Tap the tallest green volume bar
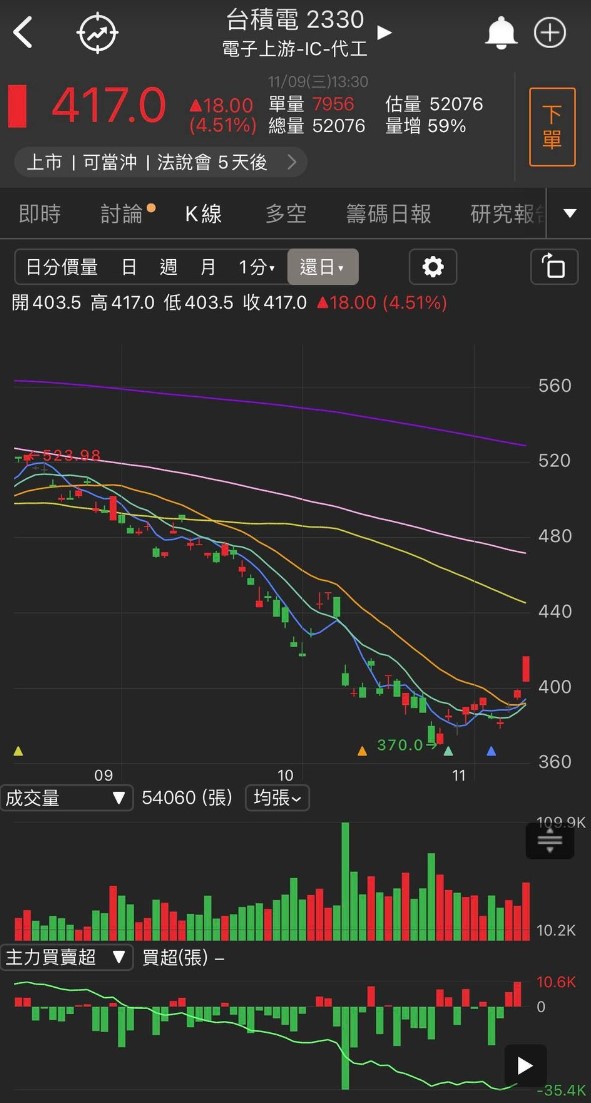This screenshot has height=1103, width=591. coord(345,881)
